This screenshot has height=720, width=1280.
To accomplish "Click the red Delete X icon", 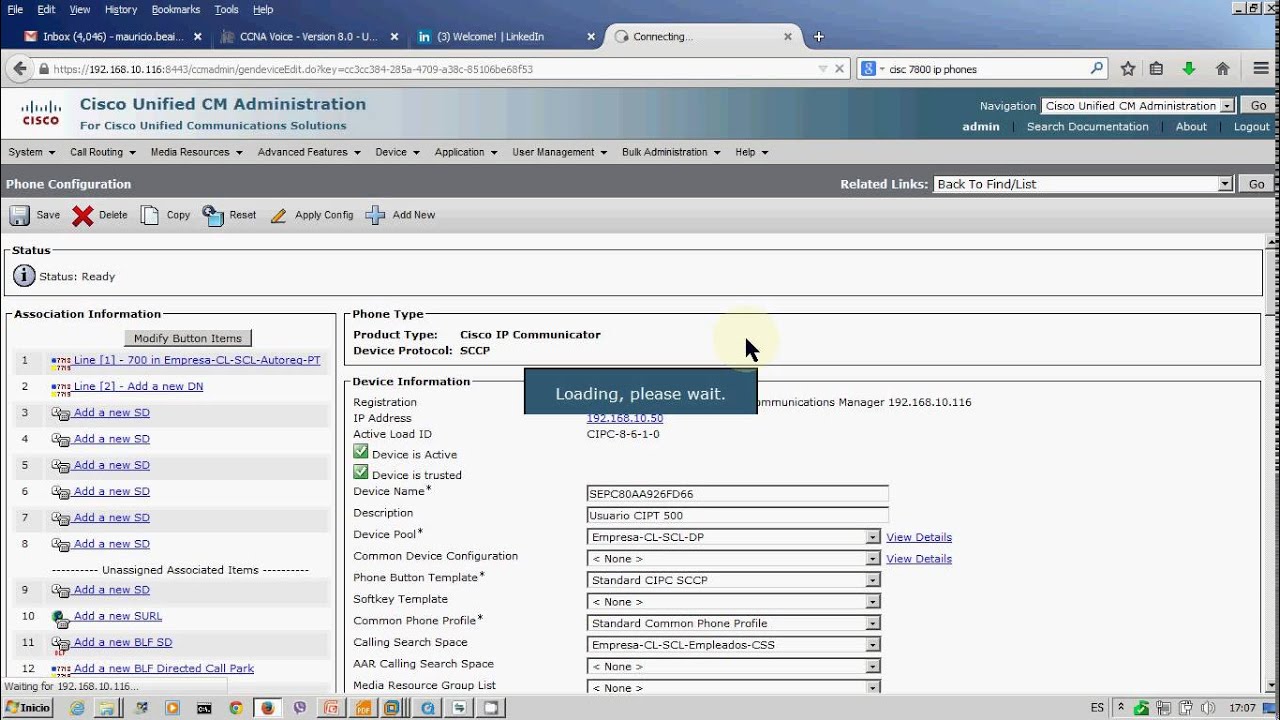I will [x=82, y=215].
